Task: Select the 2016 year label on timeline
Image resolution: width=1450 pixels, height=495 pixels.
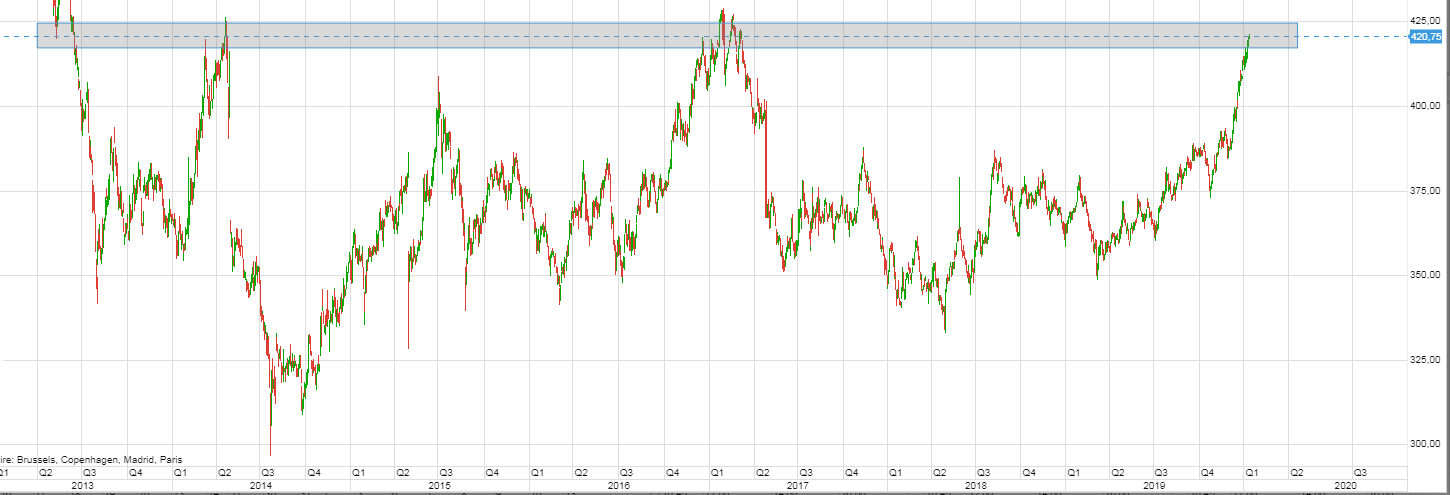Action: [619, 485]
